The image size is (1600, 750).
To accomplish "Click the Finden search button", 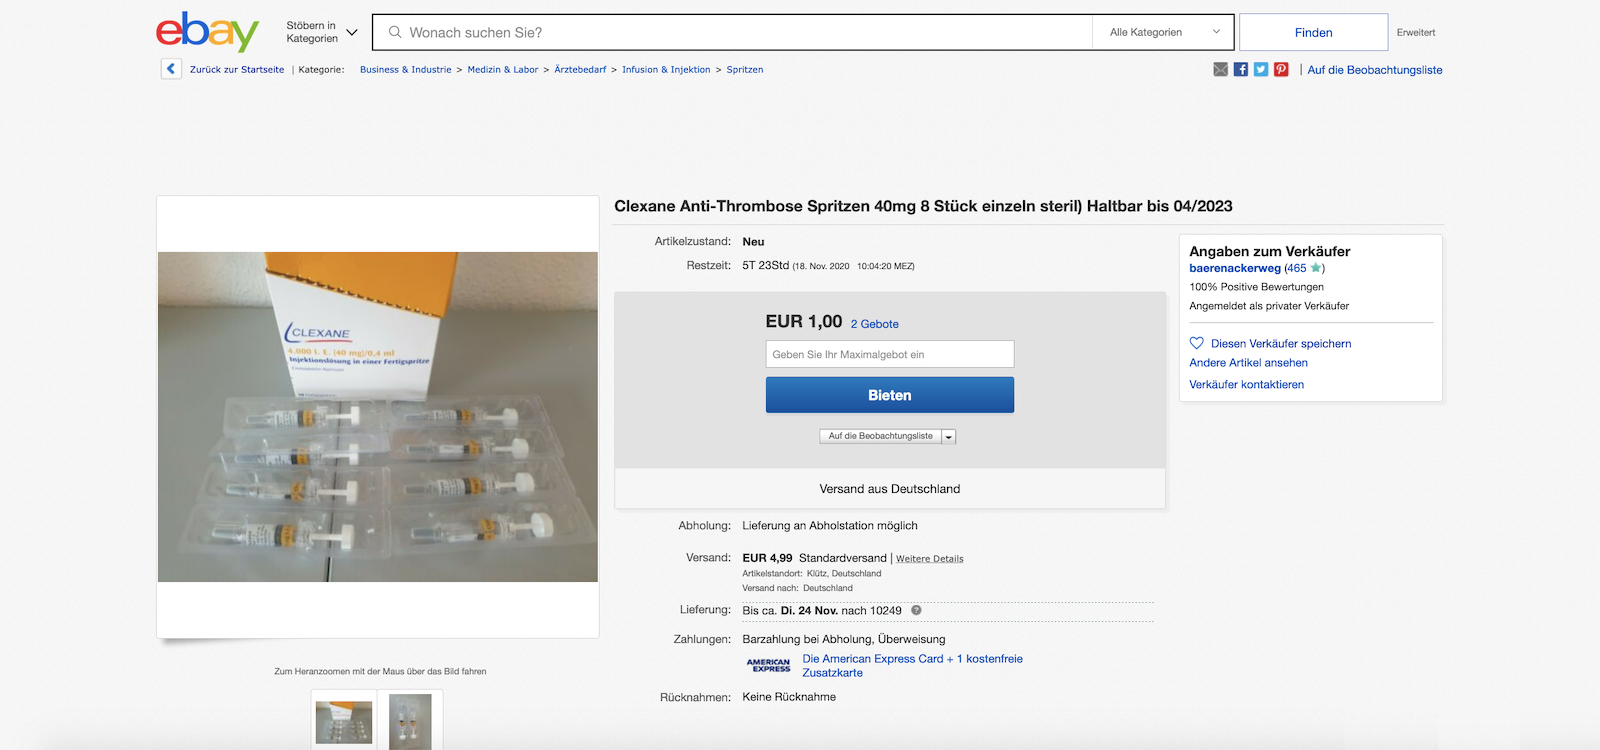I will click(1313, 32).
